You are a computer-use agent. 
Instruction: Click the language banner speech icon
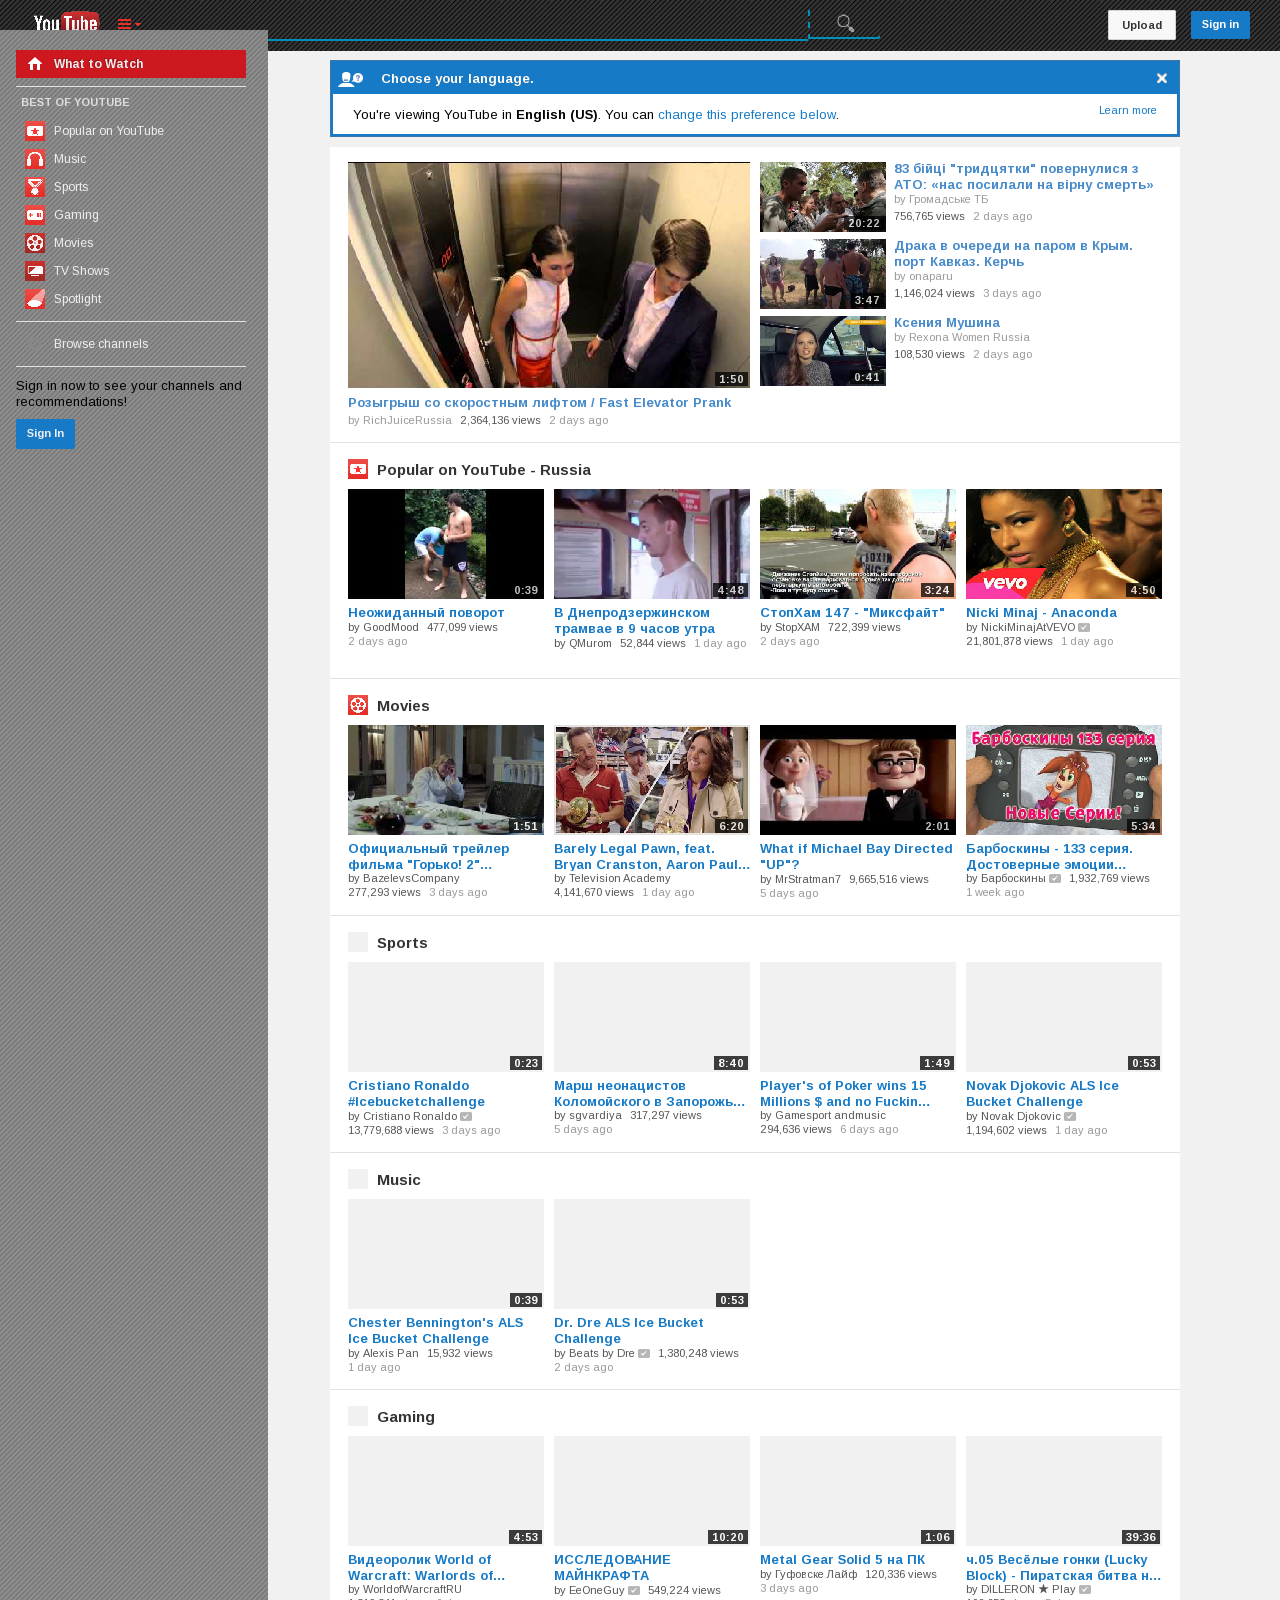point(351,79)
